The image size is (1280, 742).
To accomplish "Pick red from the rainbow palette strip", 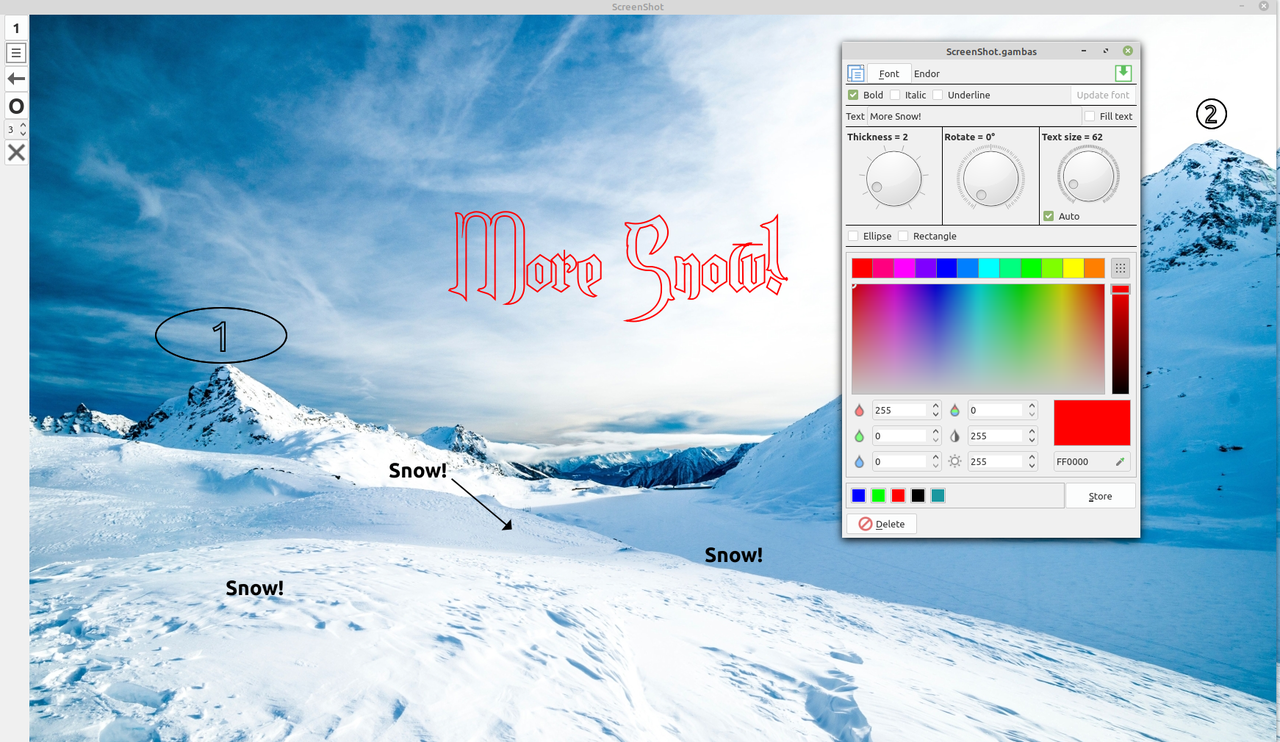I will pos(862,268).
